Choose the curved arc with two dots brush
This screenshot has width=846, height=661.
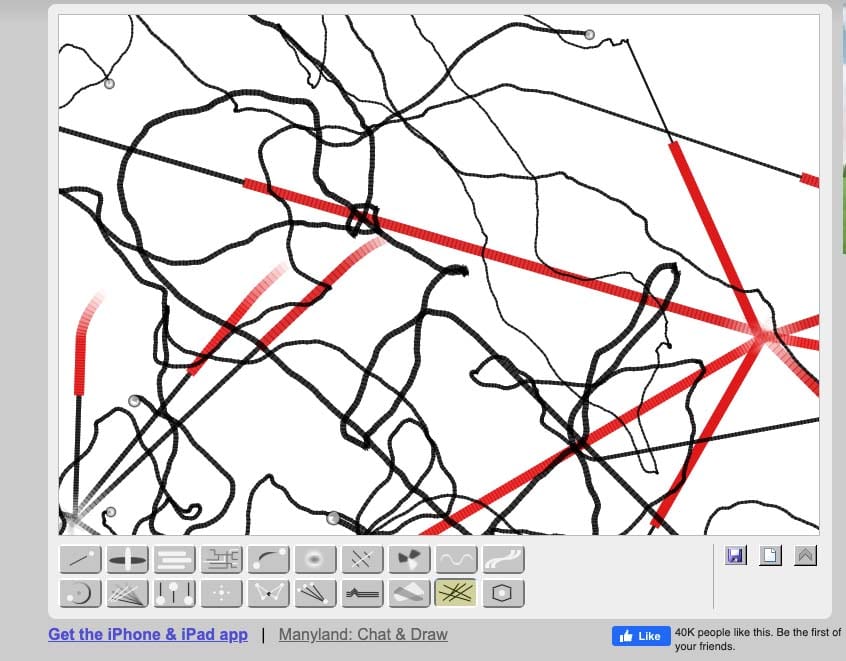(x=268, y=560)
